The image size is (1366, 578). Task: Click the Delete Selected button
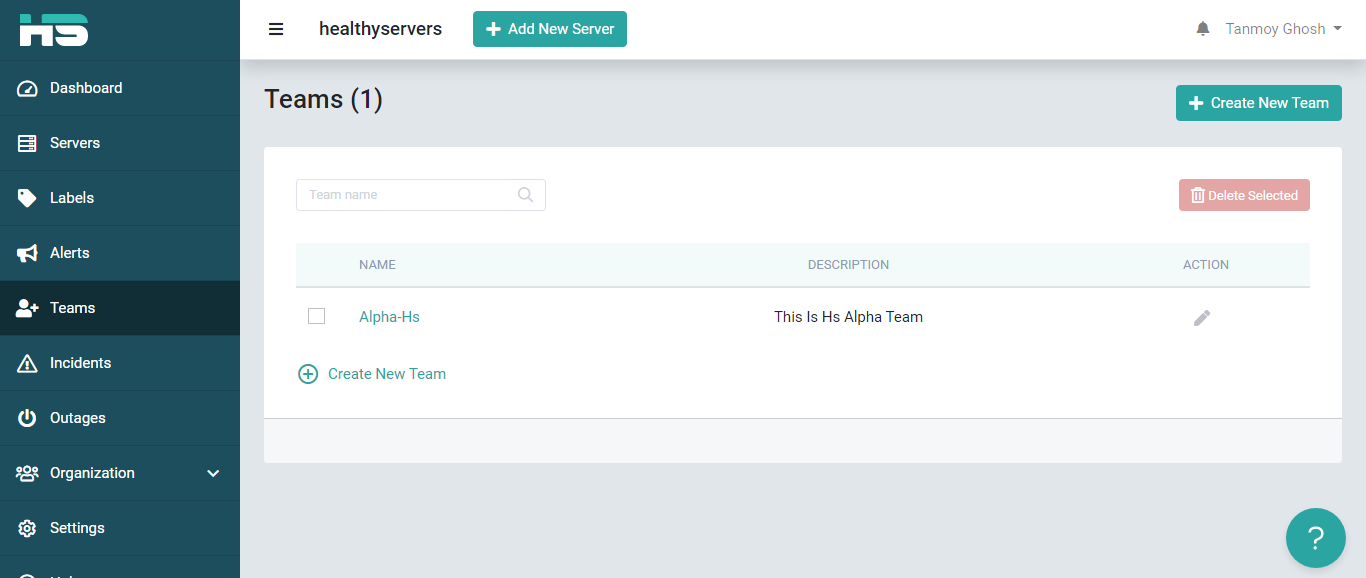click(x=1243, y=195)
